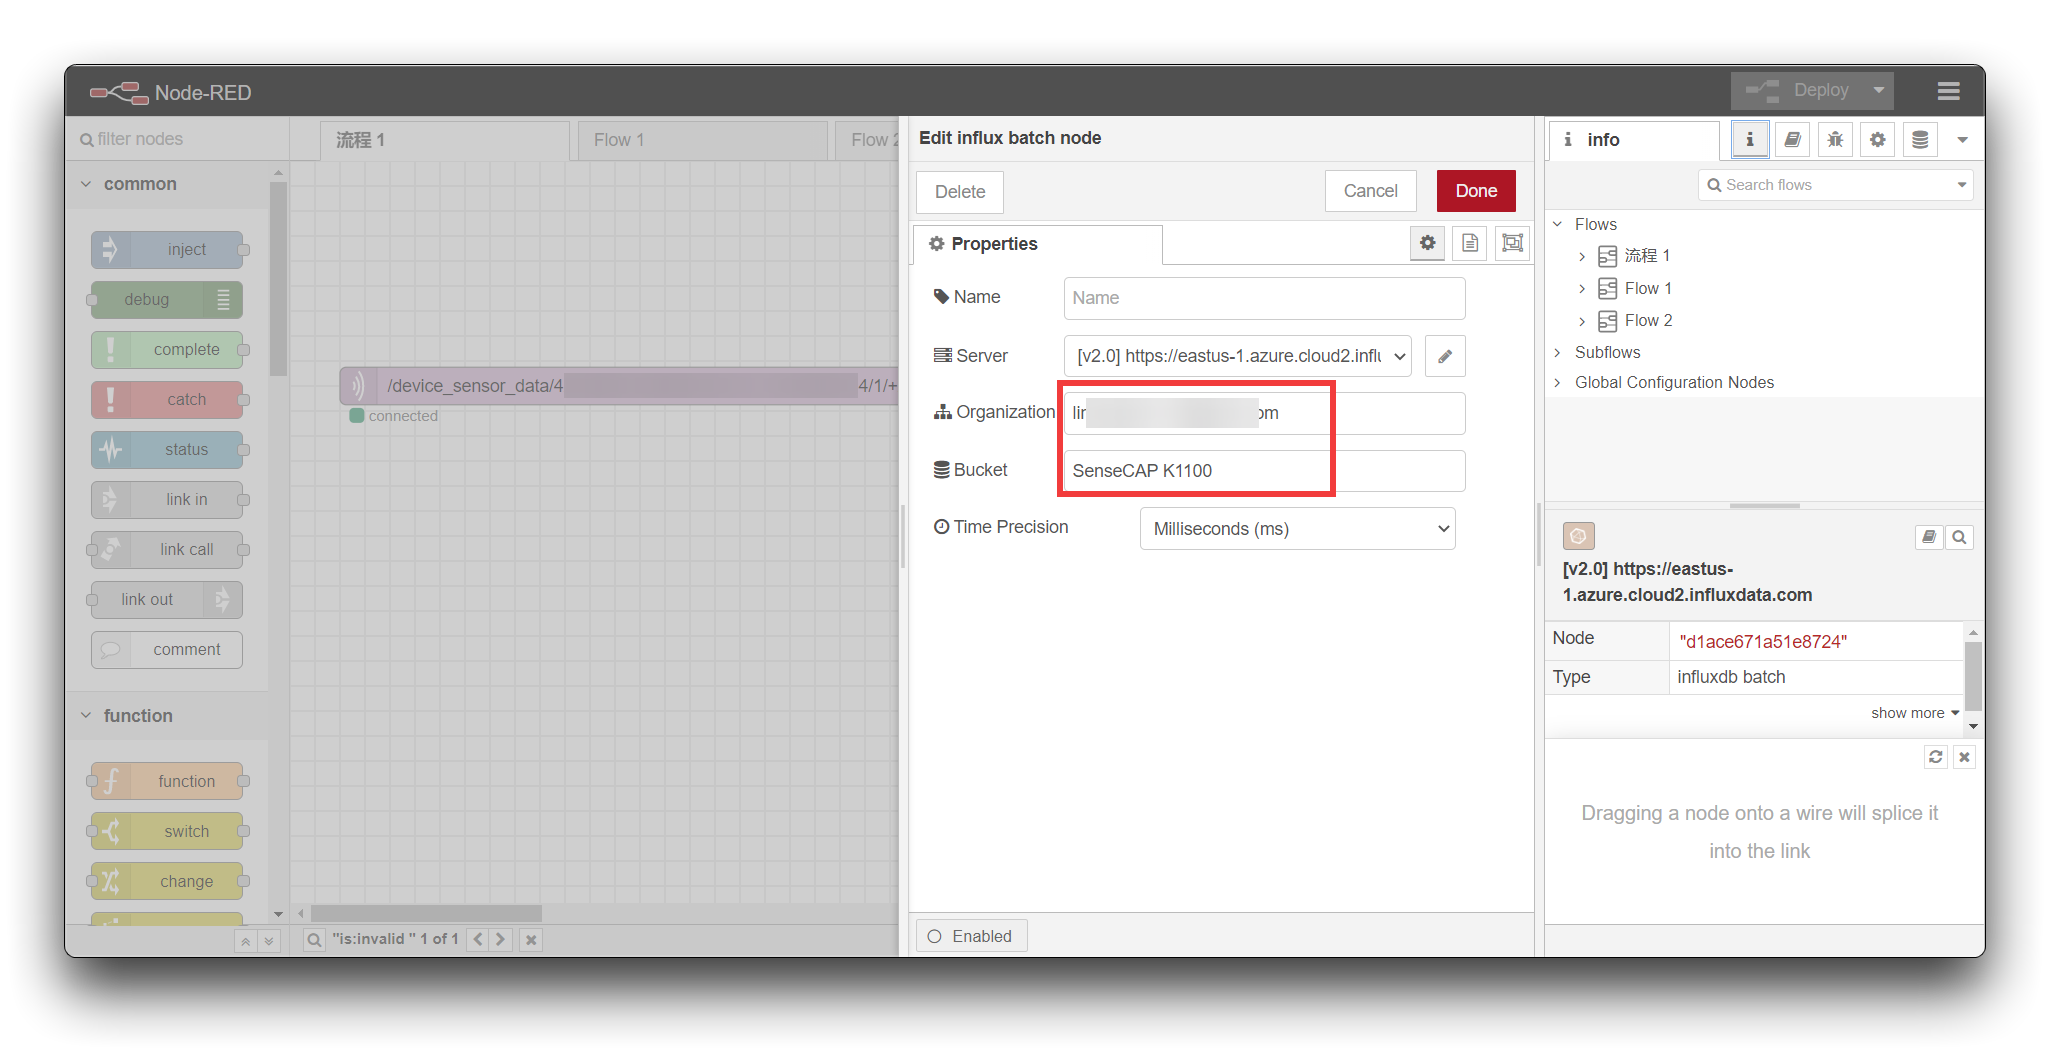Screen dimensions: 2050x1054
Task: Select the complete node in palette
Action: click(168, 350)
